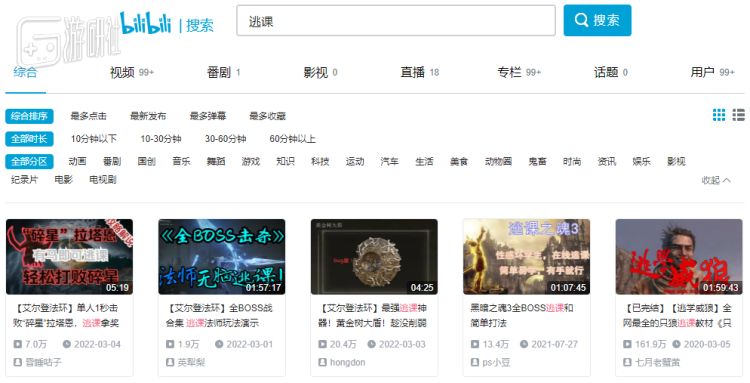The width and height of the screenshot is (750, 383).
Task: Open the 04:25 golden shield video thumbnail
Action: (374, 257)
